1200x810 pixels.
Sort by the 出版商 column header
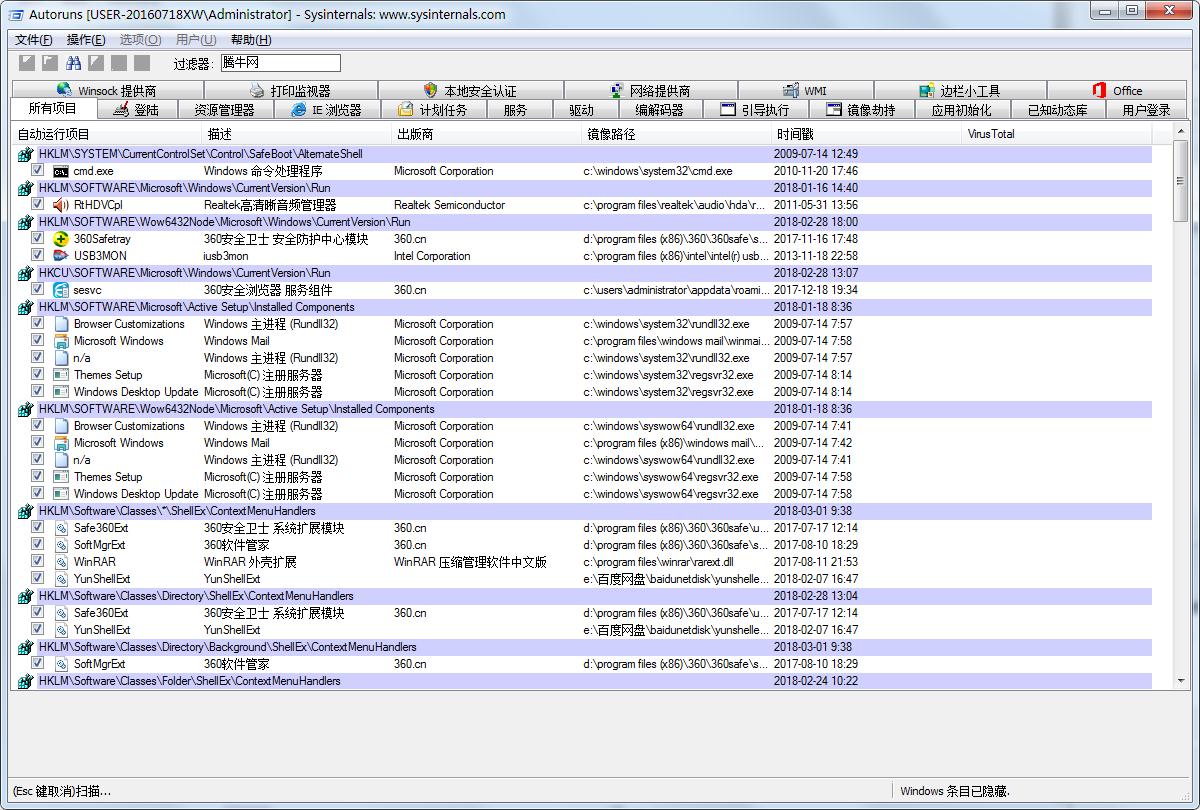tap(487, 134)
